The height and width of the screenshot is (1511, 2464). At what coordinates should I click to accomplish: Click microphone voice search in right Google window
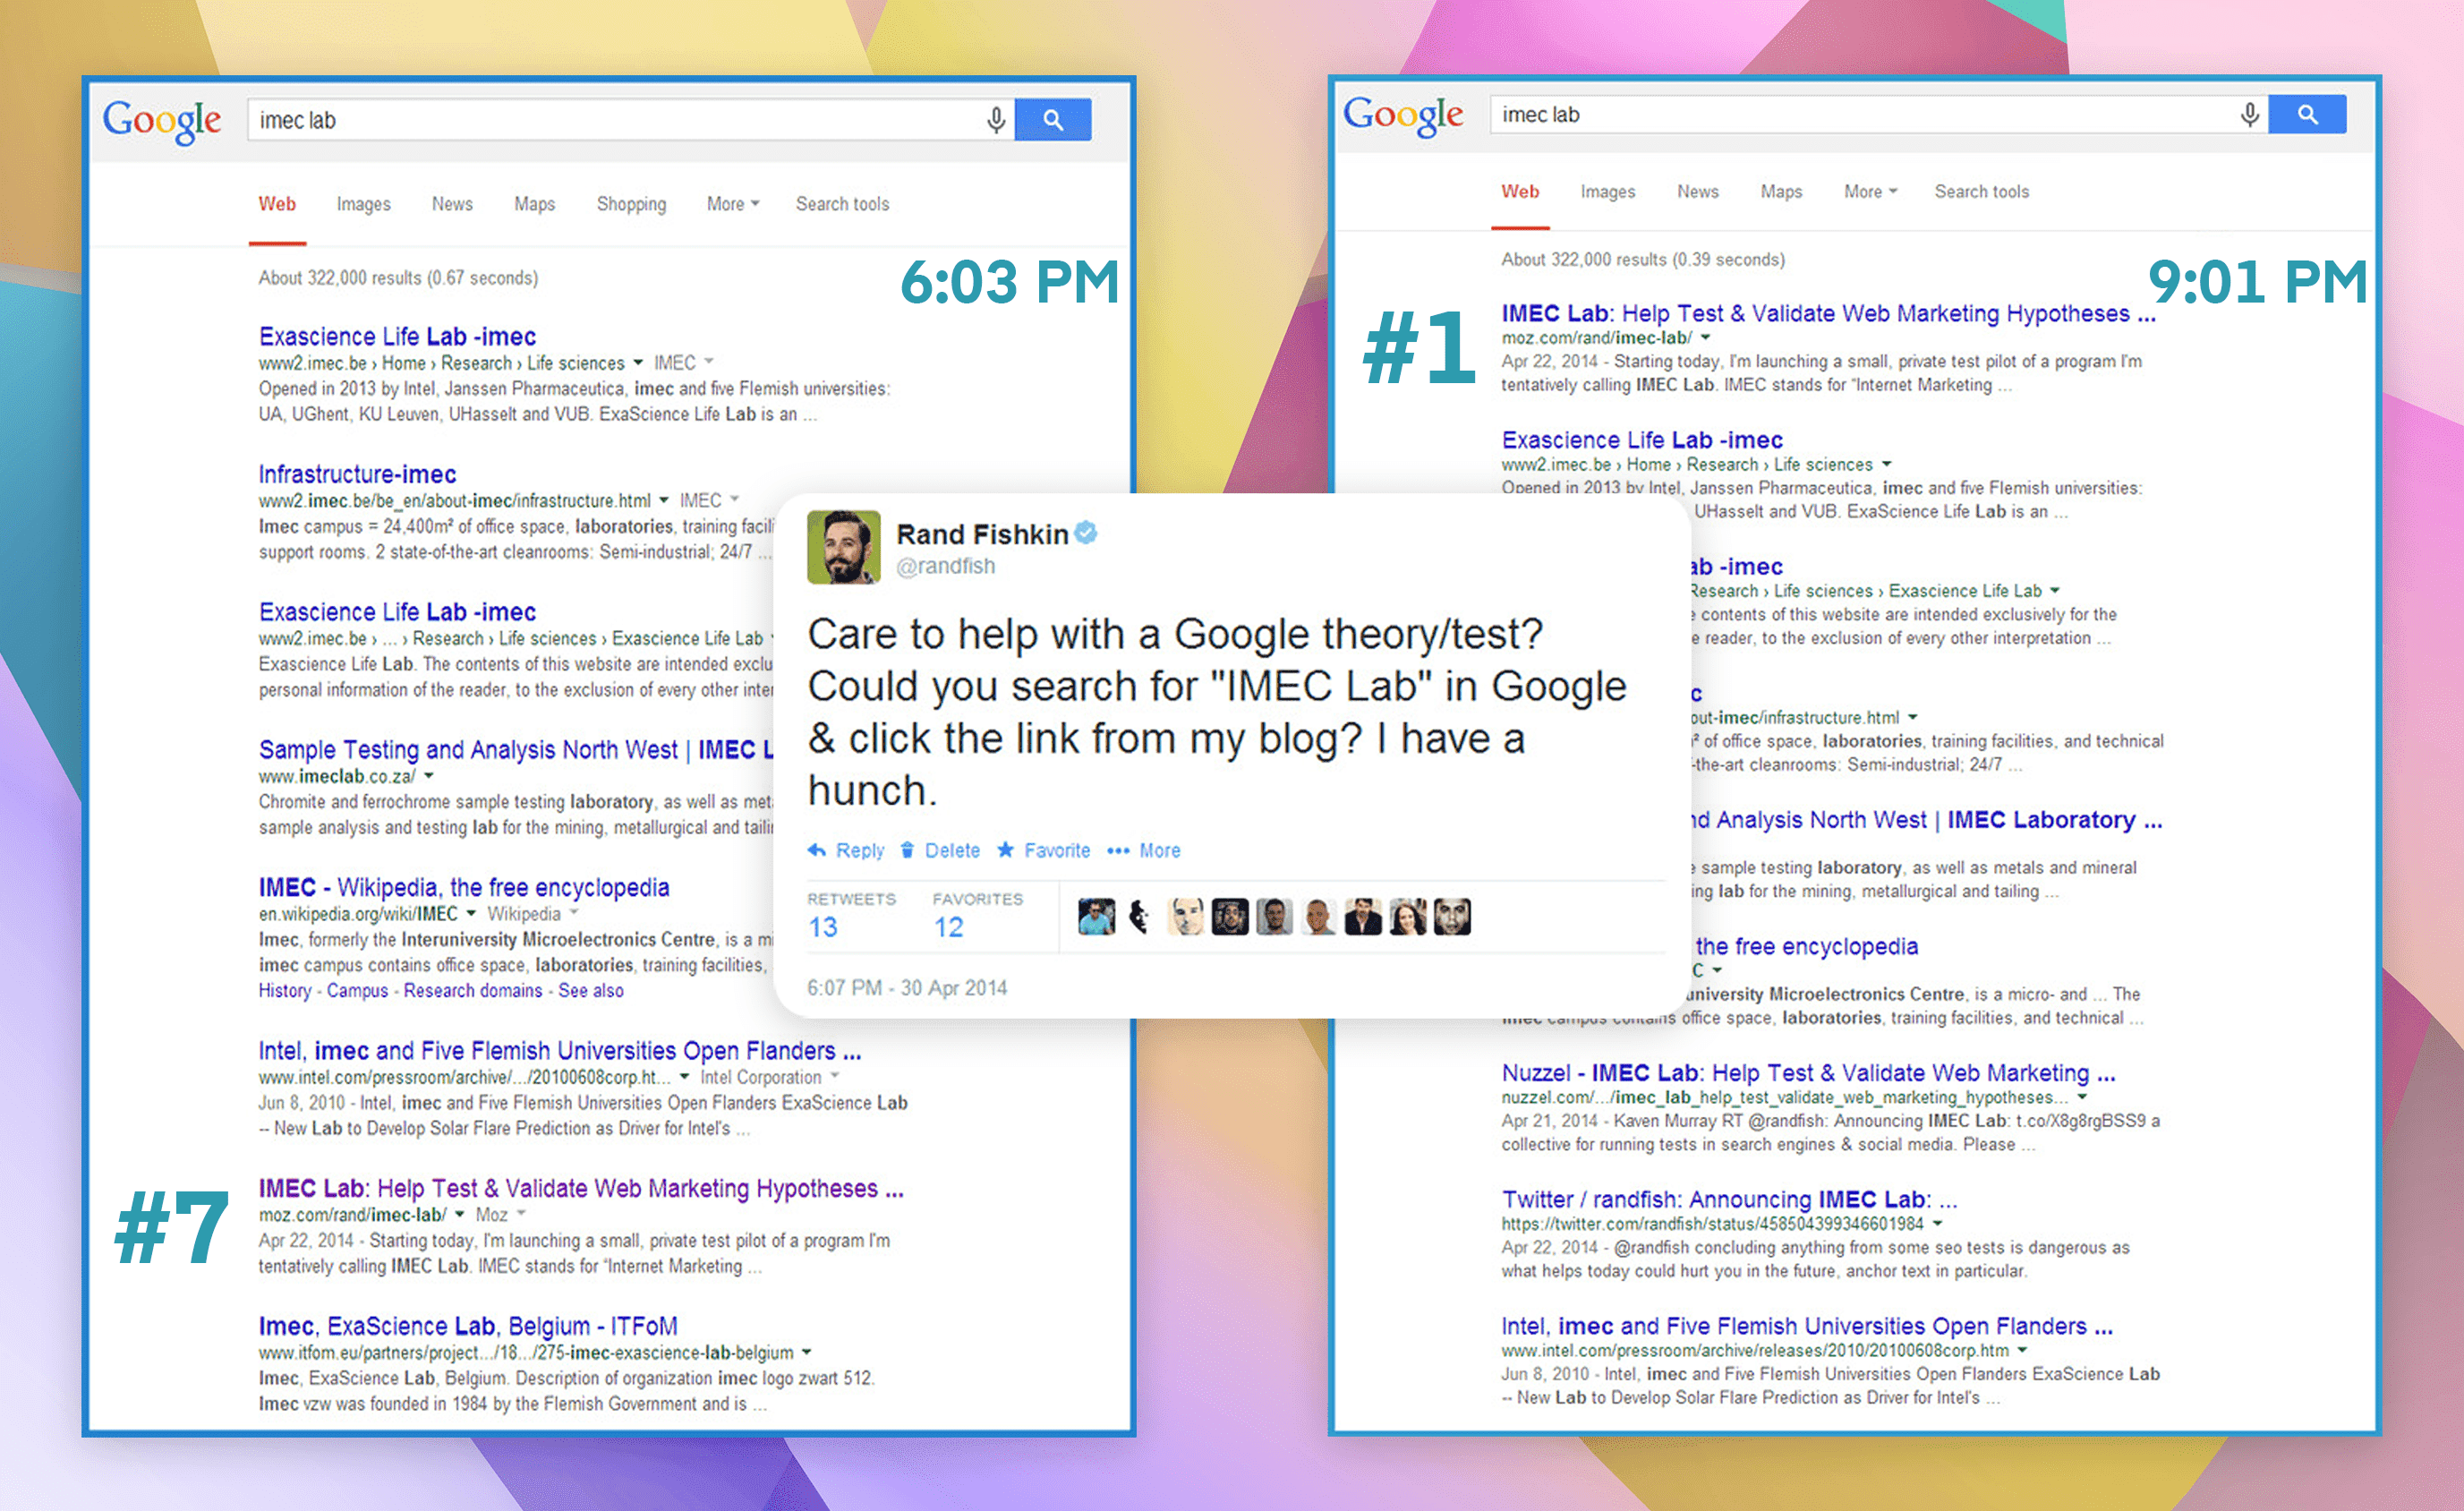pyautogui.click(x=2250, y=115)
